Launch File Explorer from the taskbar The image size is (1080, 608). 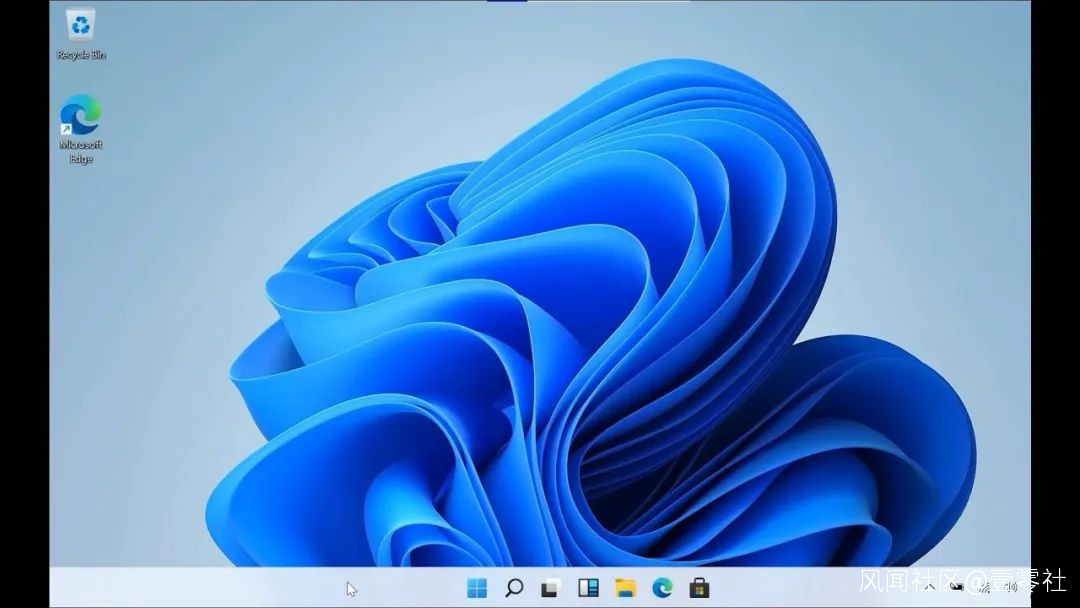tap(625, 588)
